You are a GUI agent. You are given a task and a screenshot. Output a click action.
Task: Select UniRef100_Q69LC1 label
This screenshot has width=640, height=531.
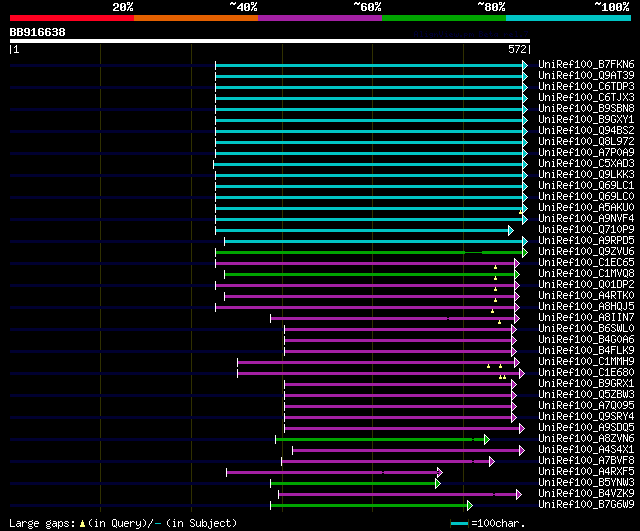pyautogui.click(x=586, y=186)
